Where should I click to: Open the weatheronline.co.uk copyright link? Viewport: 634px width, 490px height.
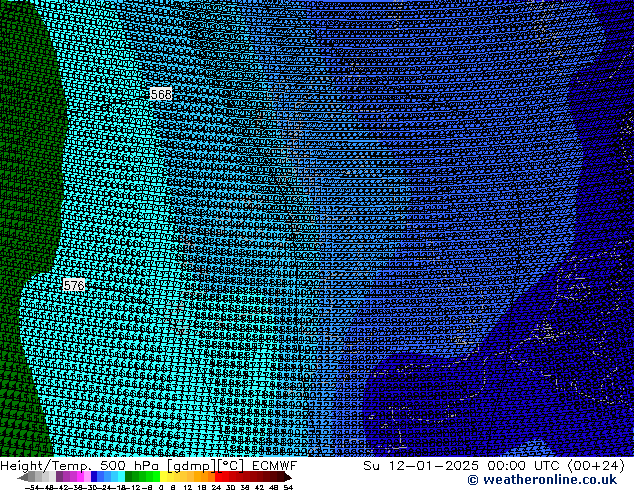click(x=542, y=480)
